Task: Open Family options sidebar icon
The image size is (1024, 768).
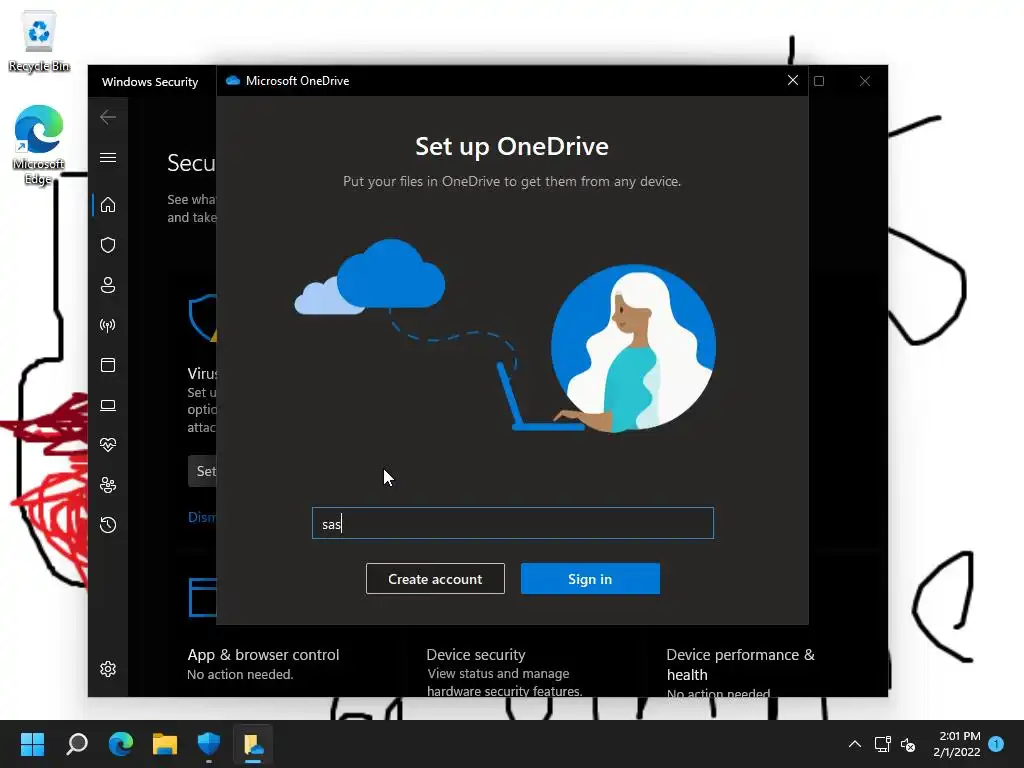Action: point(108,485)
